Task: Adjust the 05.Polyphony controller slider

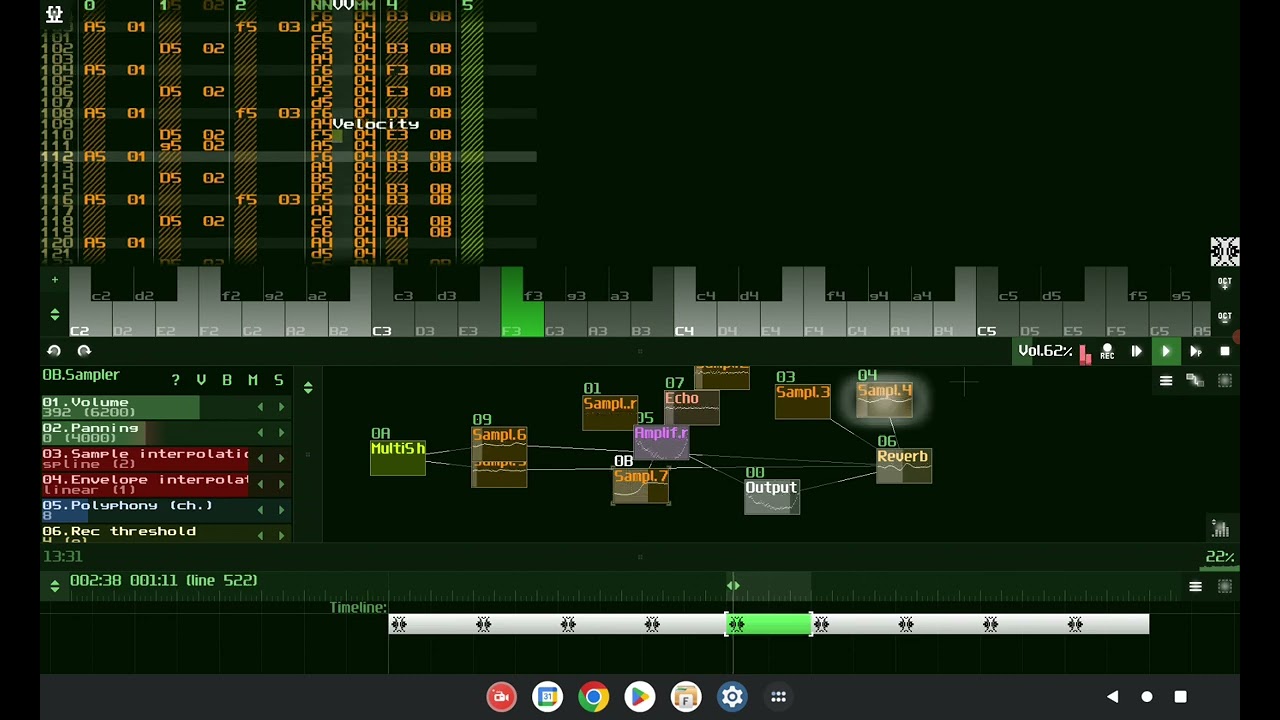Action: tap(145, 510)
